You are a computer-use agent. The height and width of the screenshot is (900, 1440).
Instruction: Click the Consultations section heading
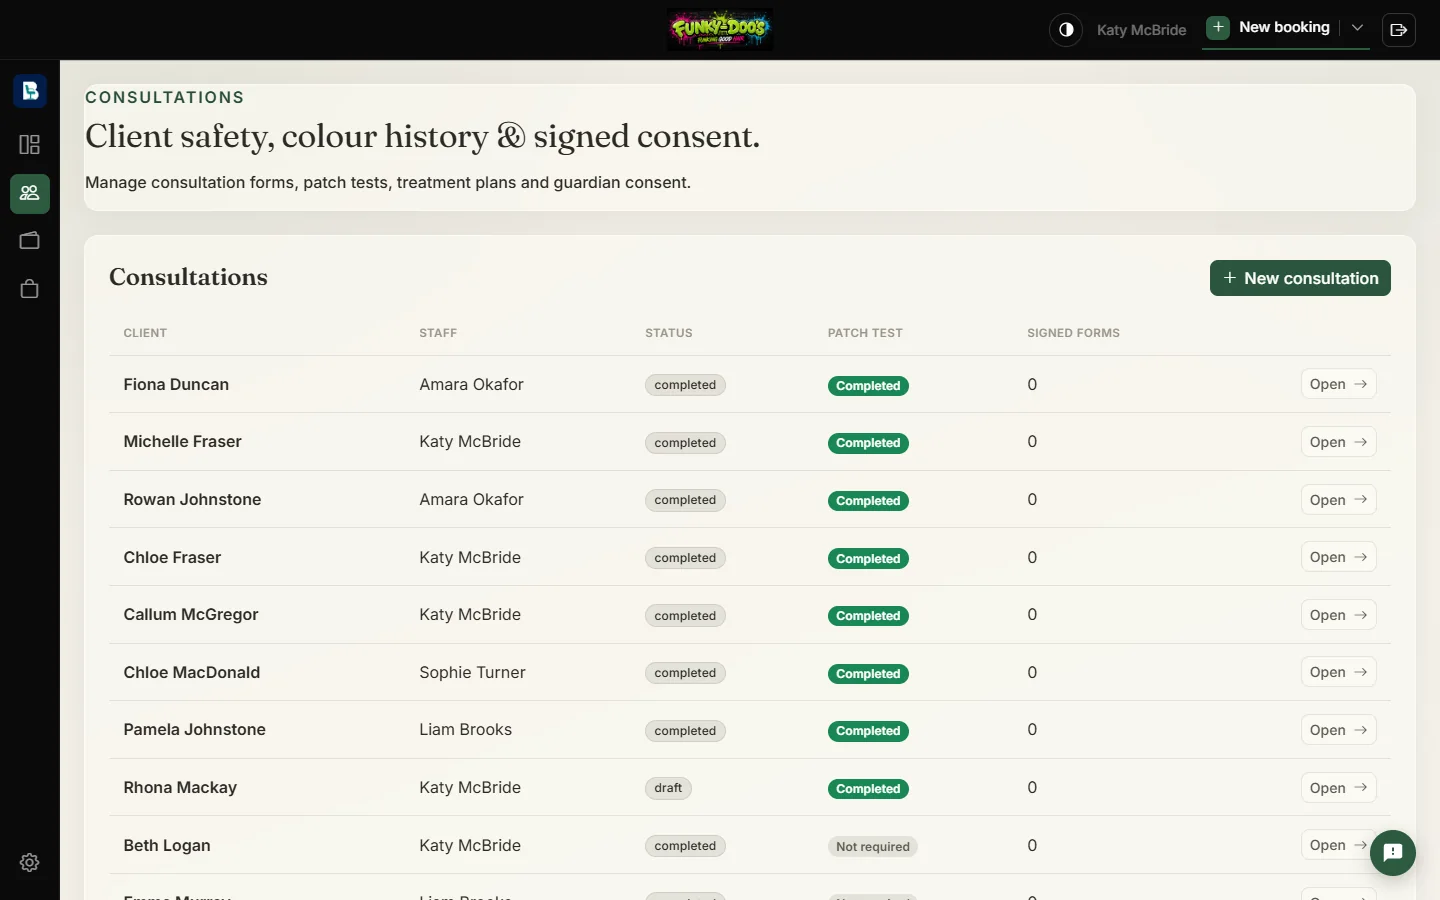(x=188, y=277)
